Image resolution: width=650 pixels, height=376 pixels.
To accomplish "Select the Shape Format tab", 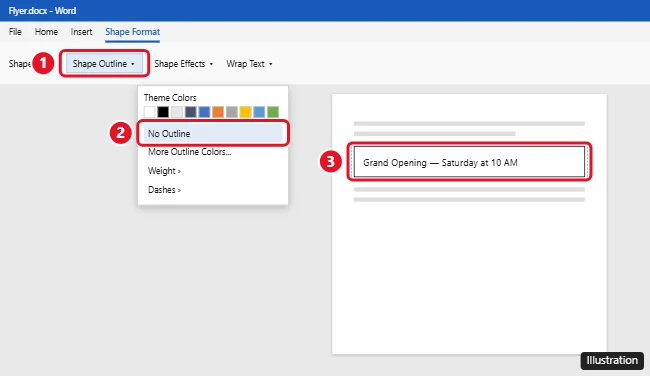I will pos(132,32).
